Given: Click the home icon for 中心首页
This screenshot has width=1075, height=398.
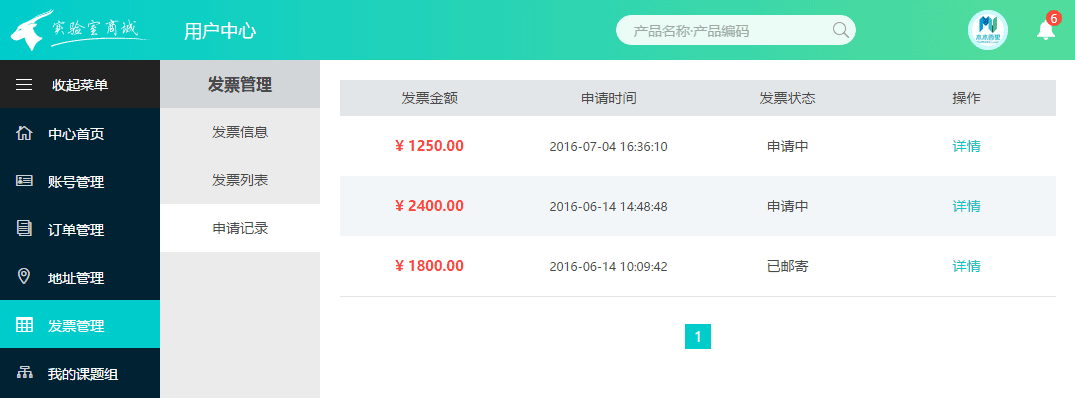Looking at the screenshot, I should pos(24,133).
